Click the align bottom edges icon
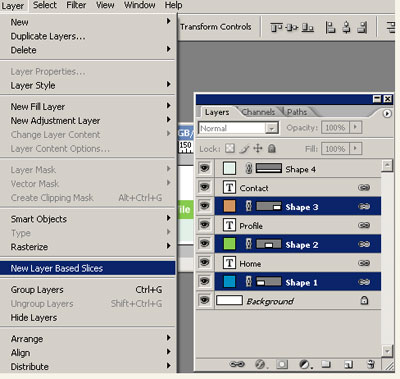Screen dimensions: 400x379 [307, 27]
